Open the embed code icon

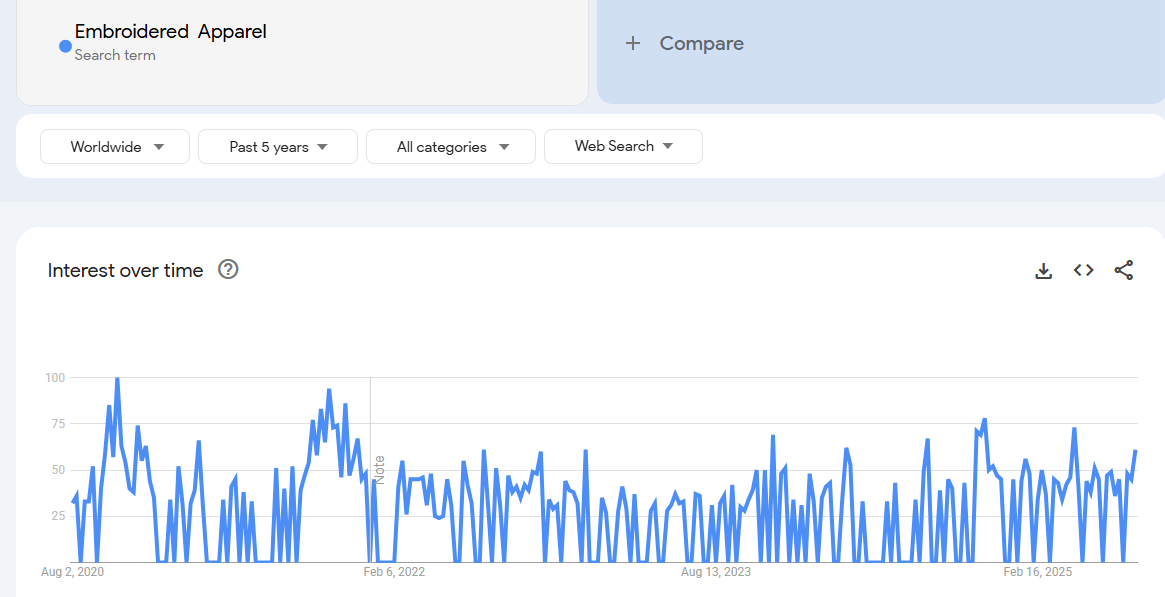pyautogui.click(x=1083, y=270)
